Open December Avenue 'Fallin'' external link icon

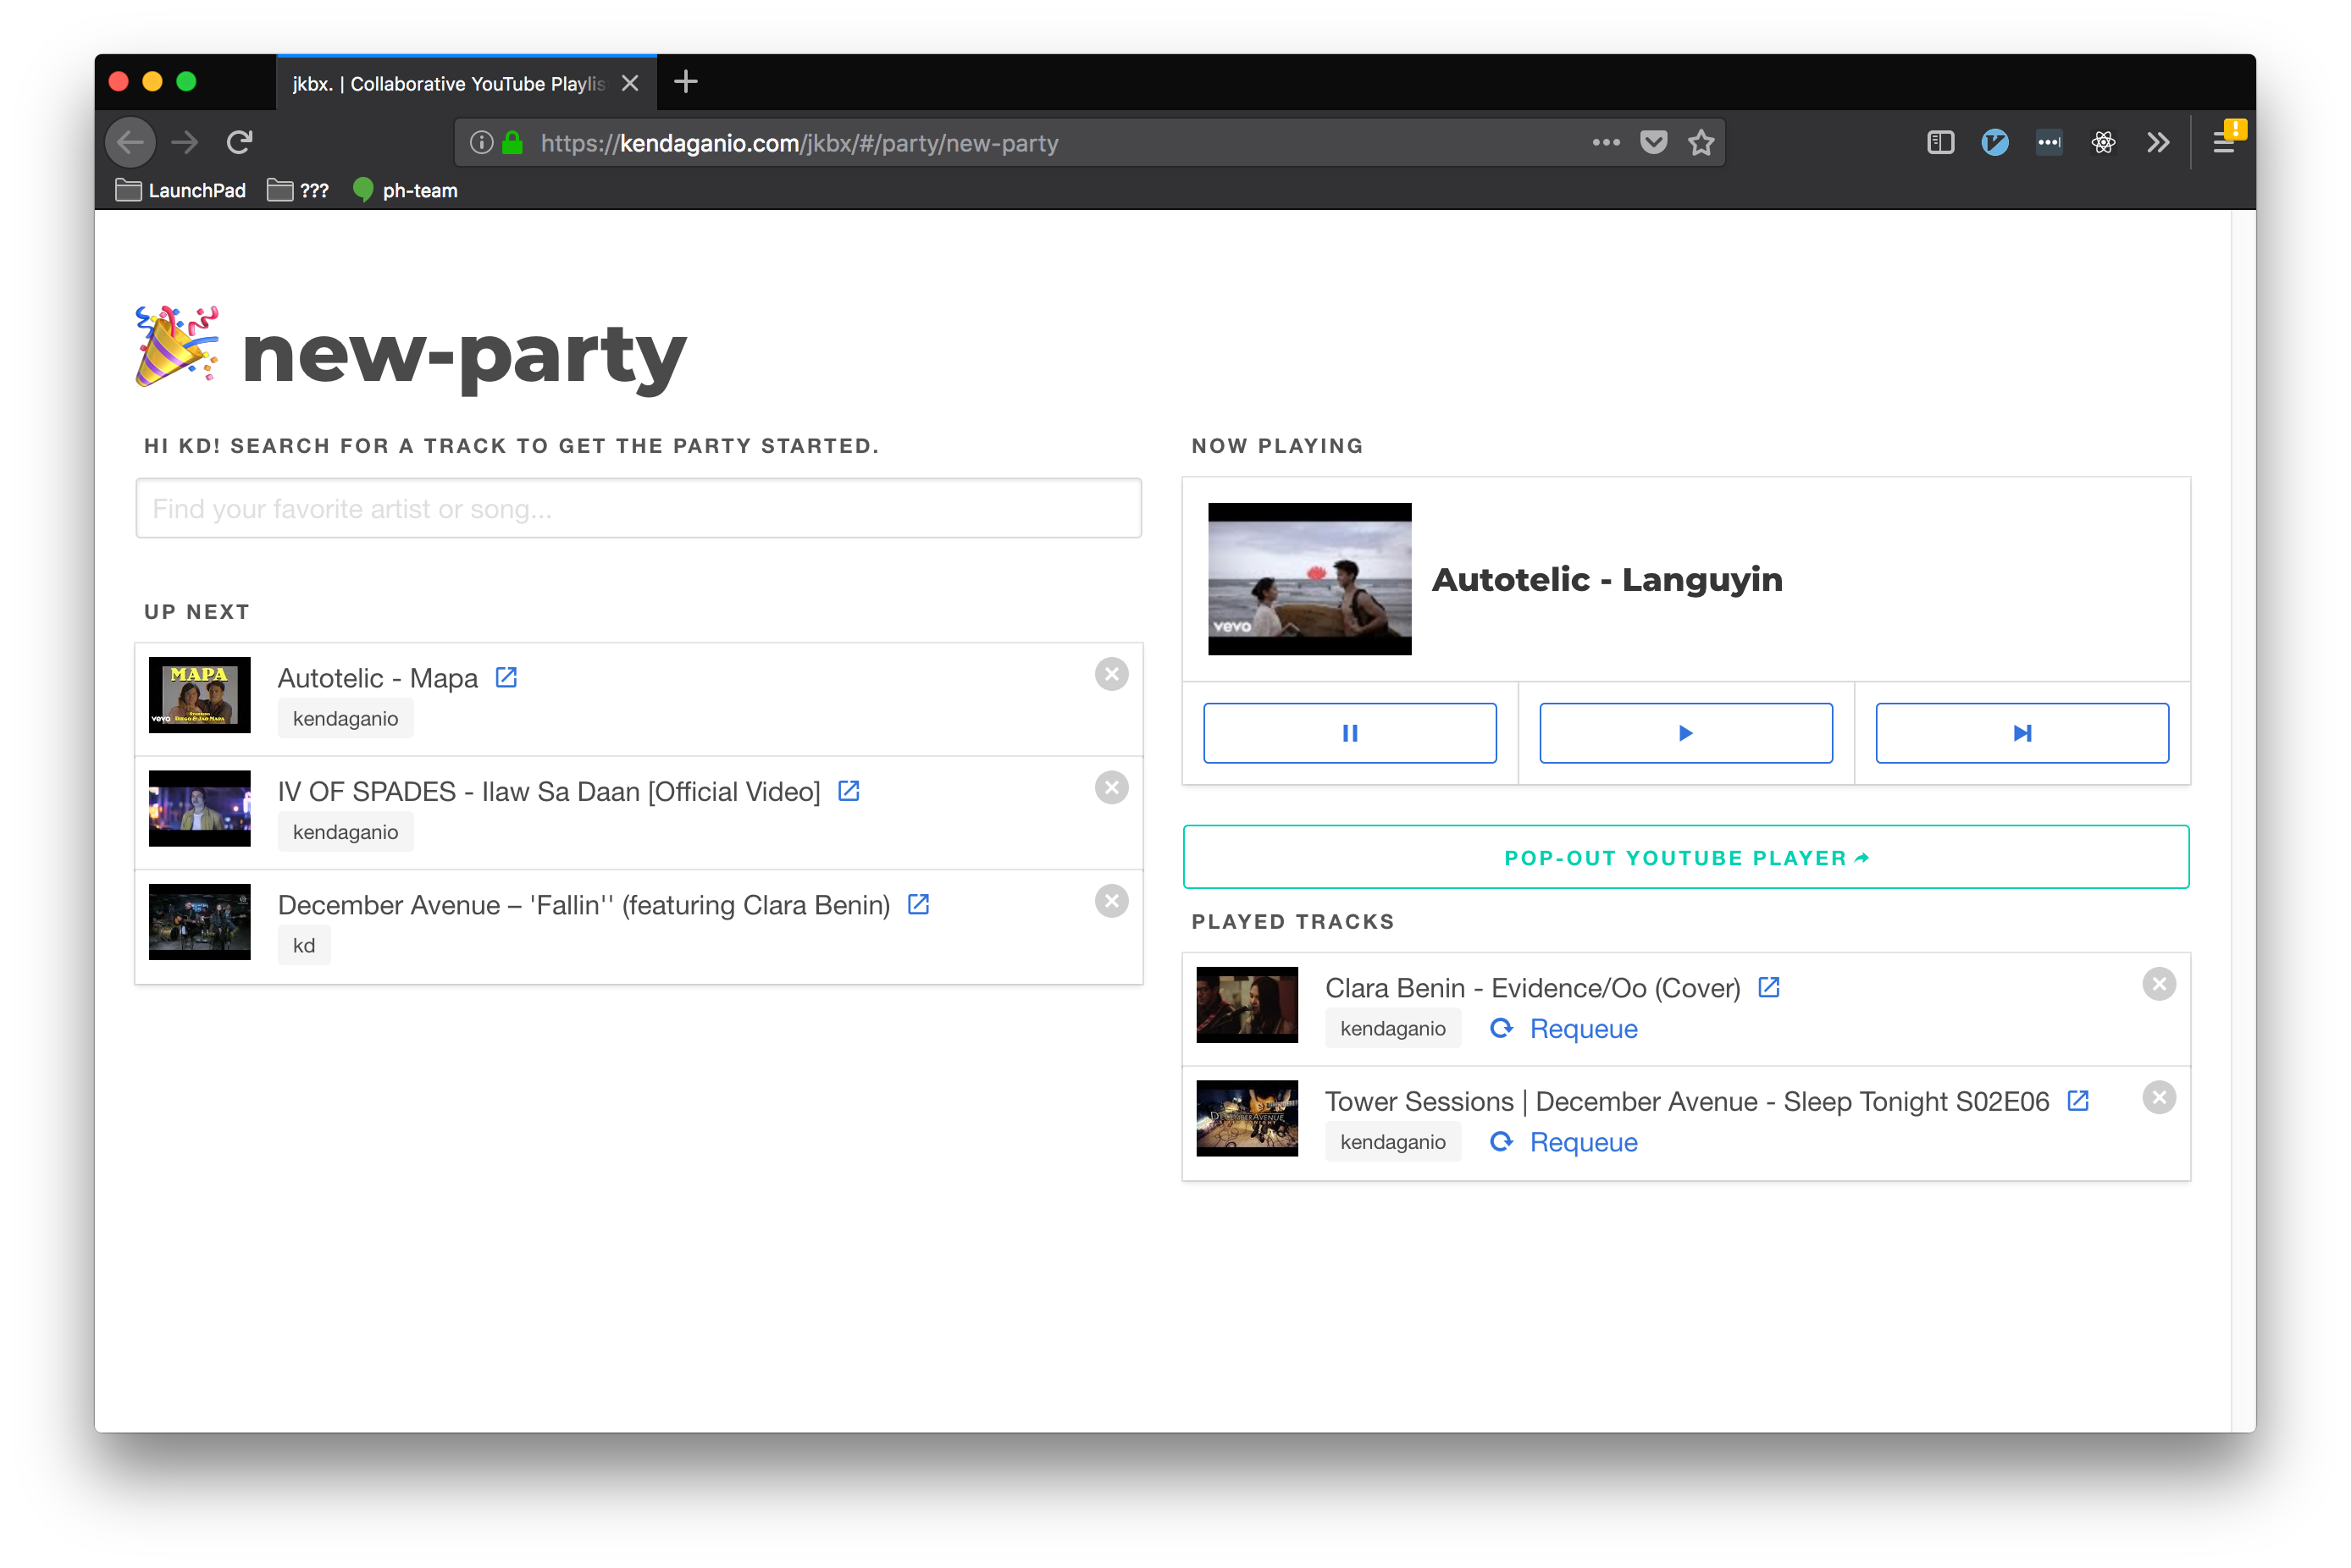918,905
